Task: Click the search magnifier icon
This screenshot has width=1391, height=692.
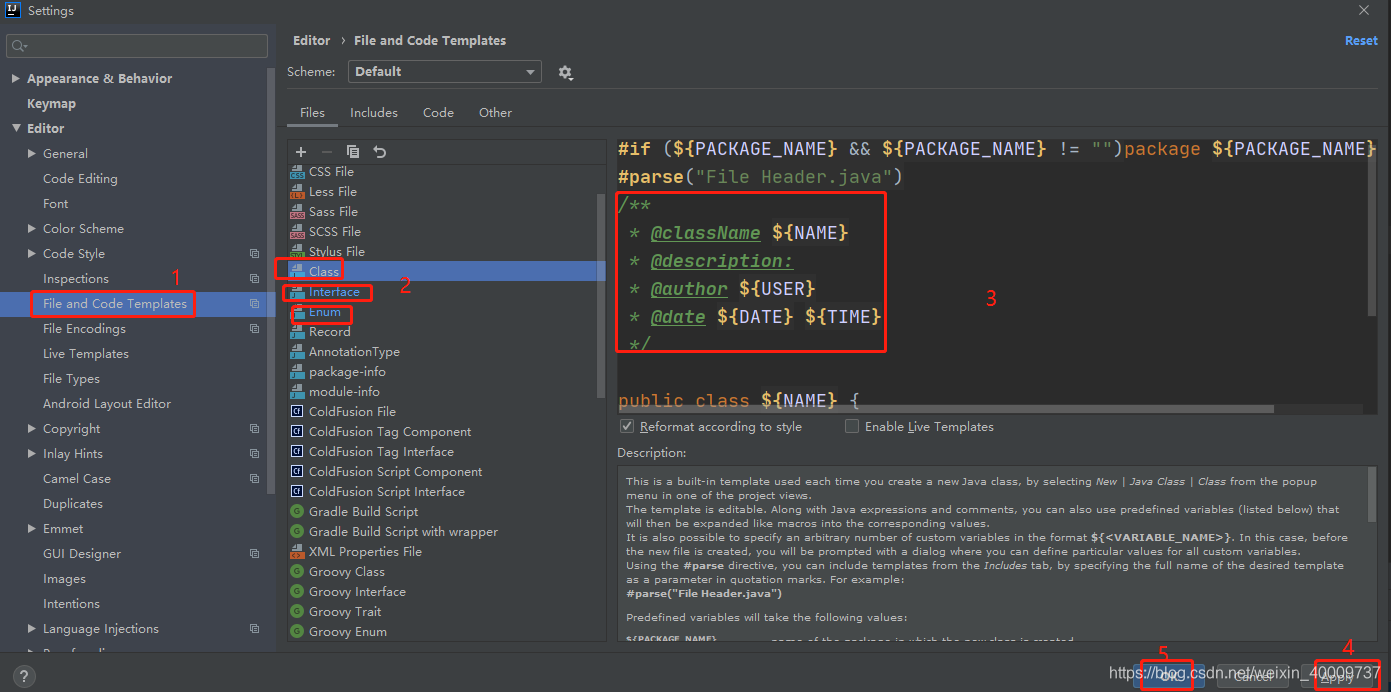Action: [19, 46]
